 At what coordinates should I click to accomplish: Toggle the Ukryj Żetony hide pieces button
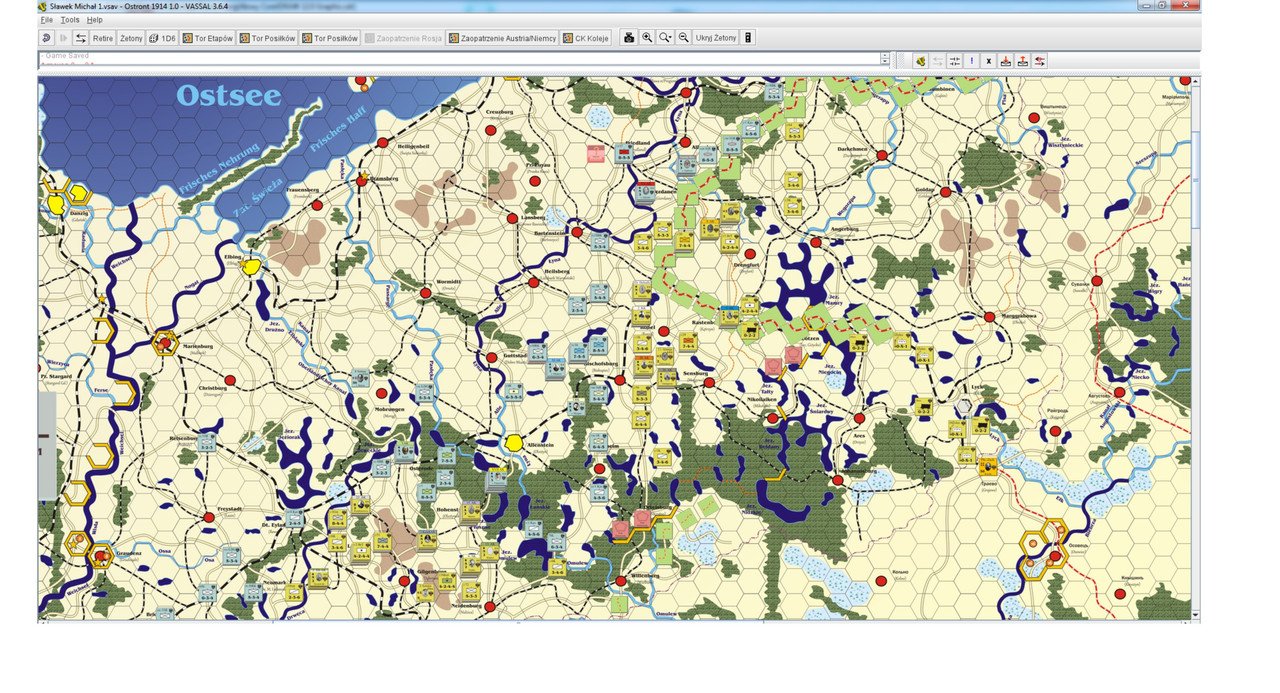[716, 38]
